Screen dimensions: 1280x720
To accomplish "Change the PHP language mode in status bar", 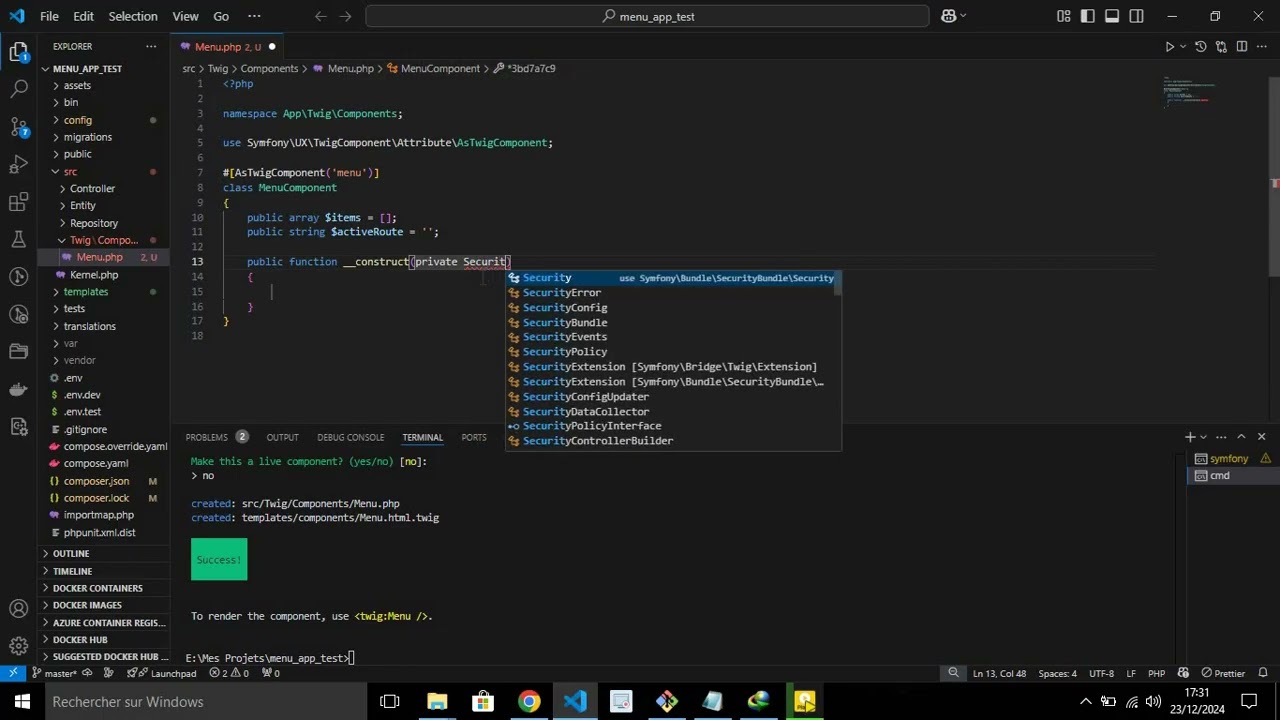I will pyautogui.click(x=1156, y=673).
